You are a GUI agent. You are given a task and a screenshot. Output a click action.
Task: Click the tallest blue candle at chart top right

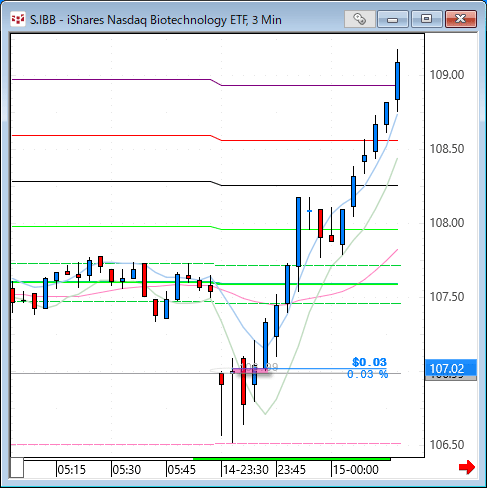(x=397, y=81)
